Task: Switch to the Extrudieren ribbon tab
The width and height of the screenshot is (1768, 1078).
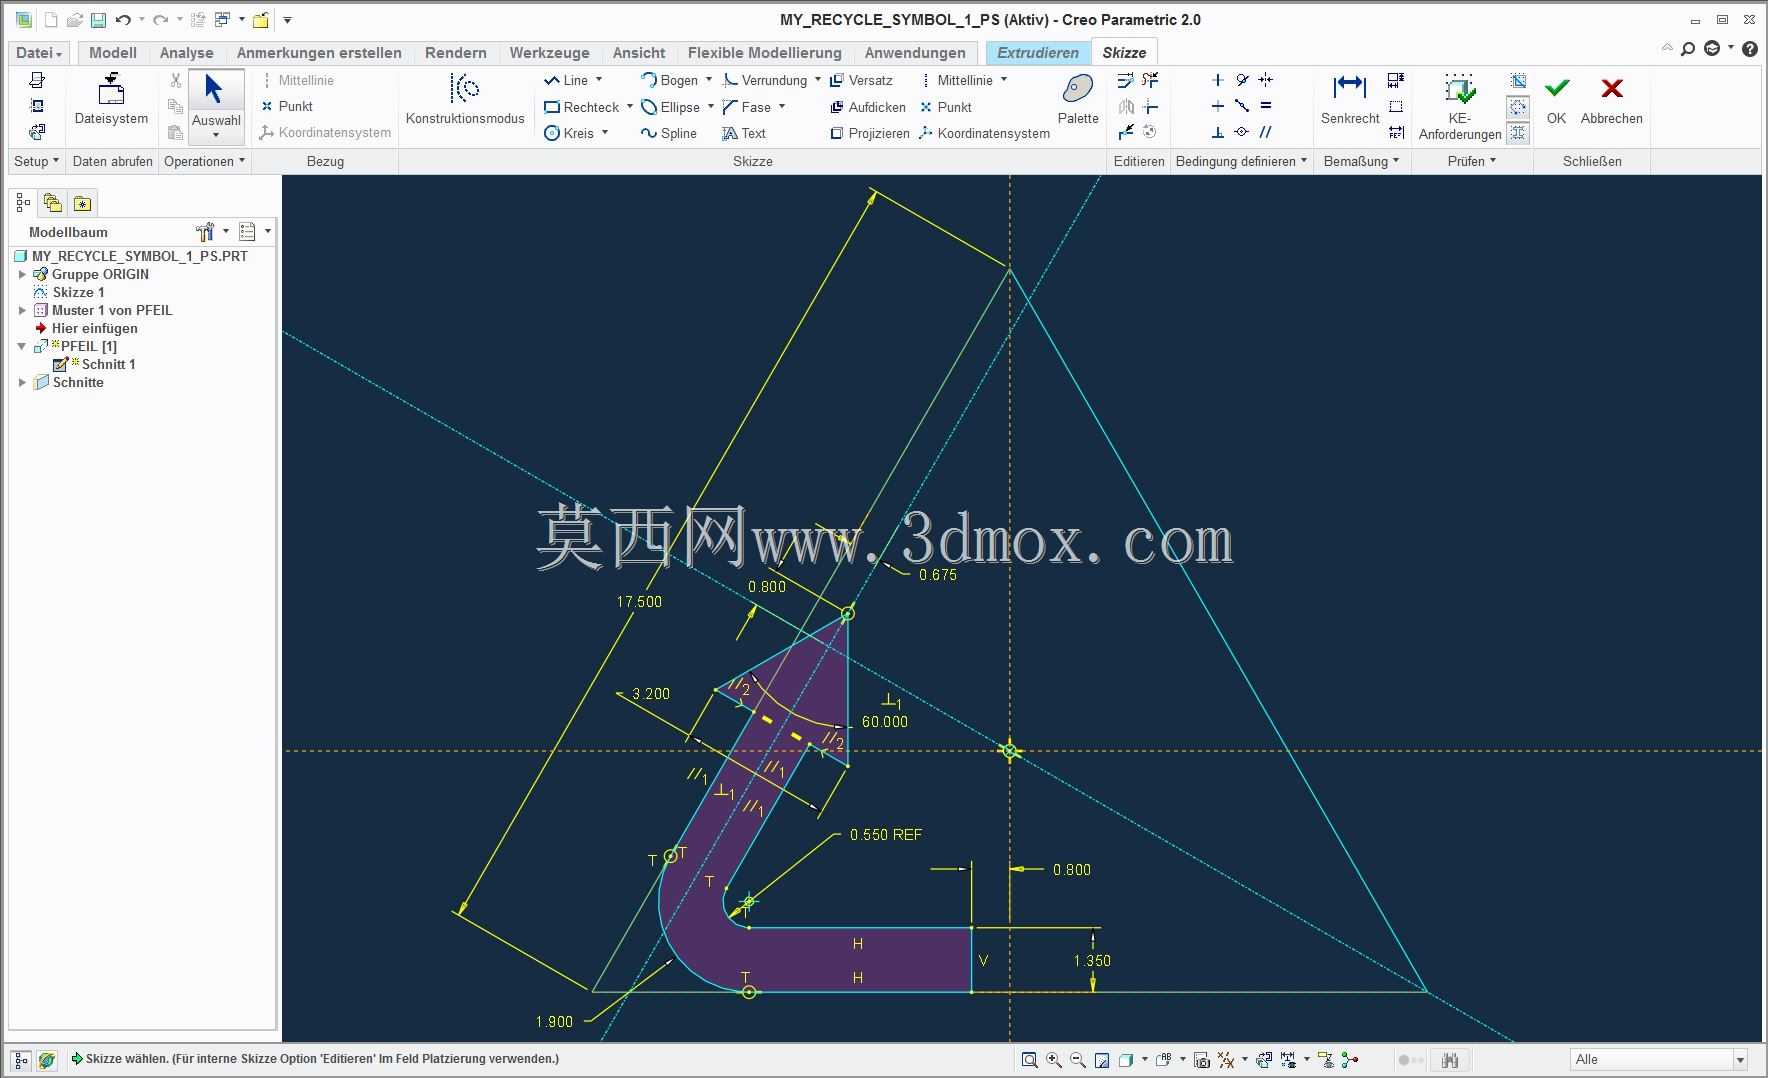Action: [x=1037, y=53]
